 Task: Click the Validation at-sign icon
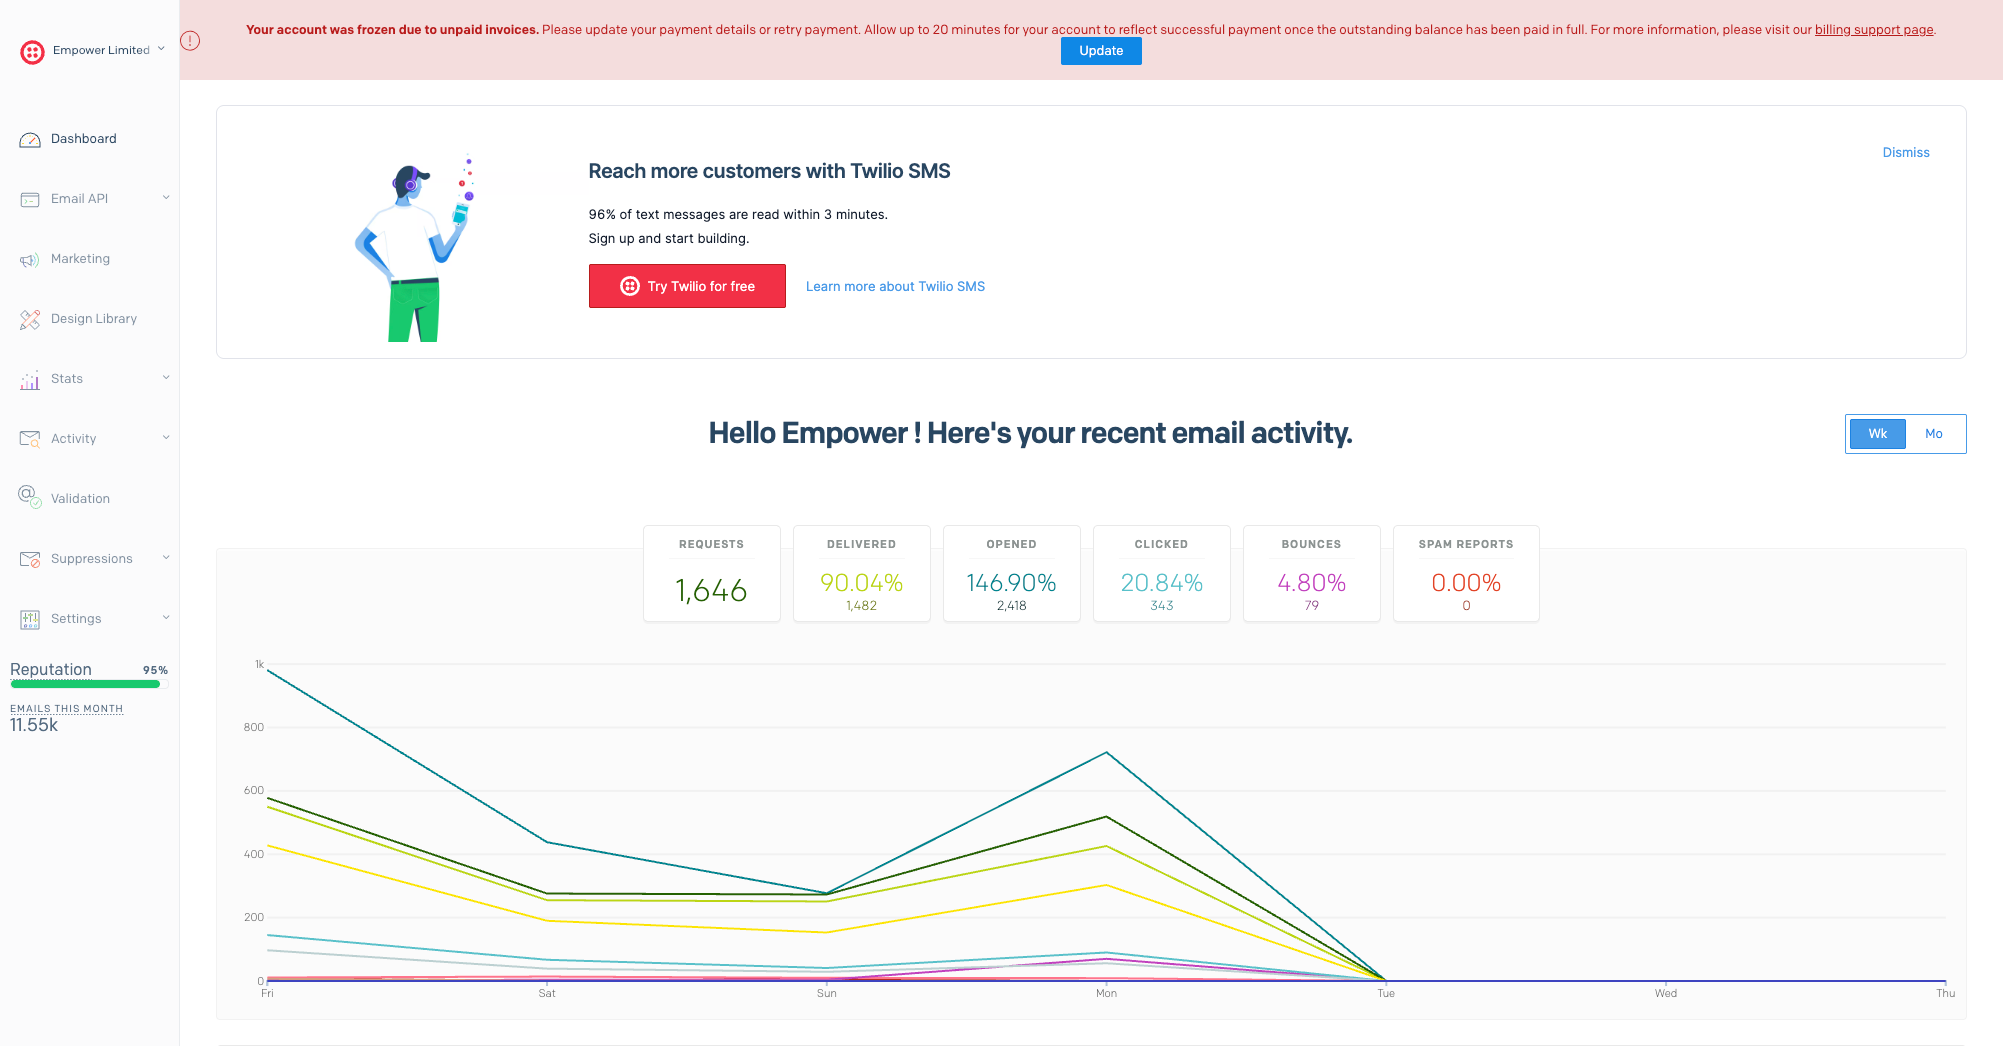(x=30, y=497)
